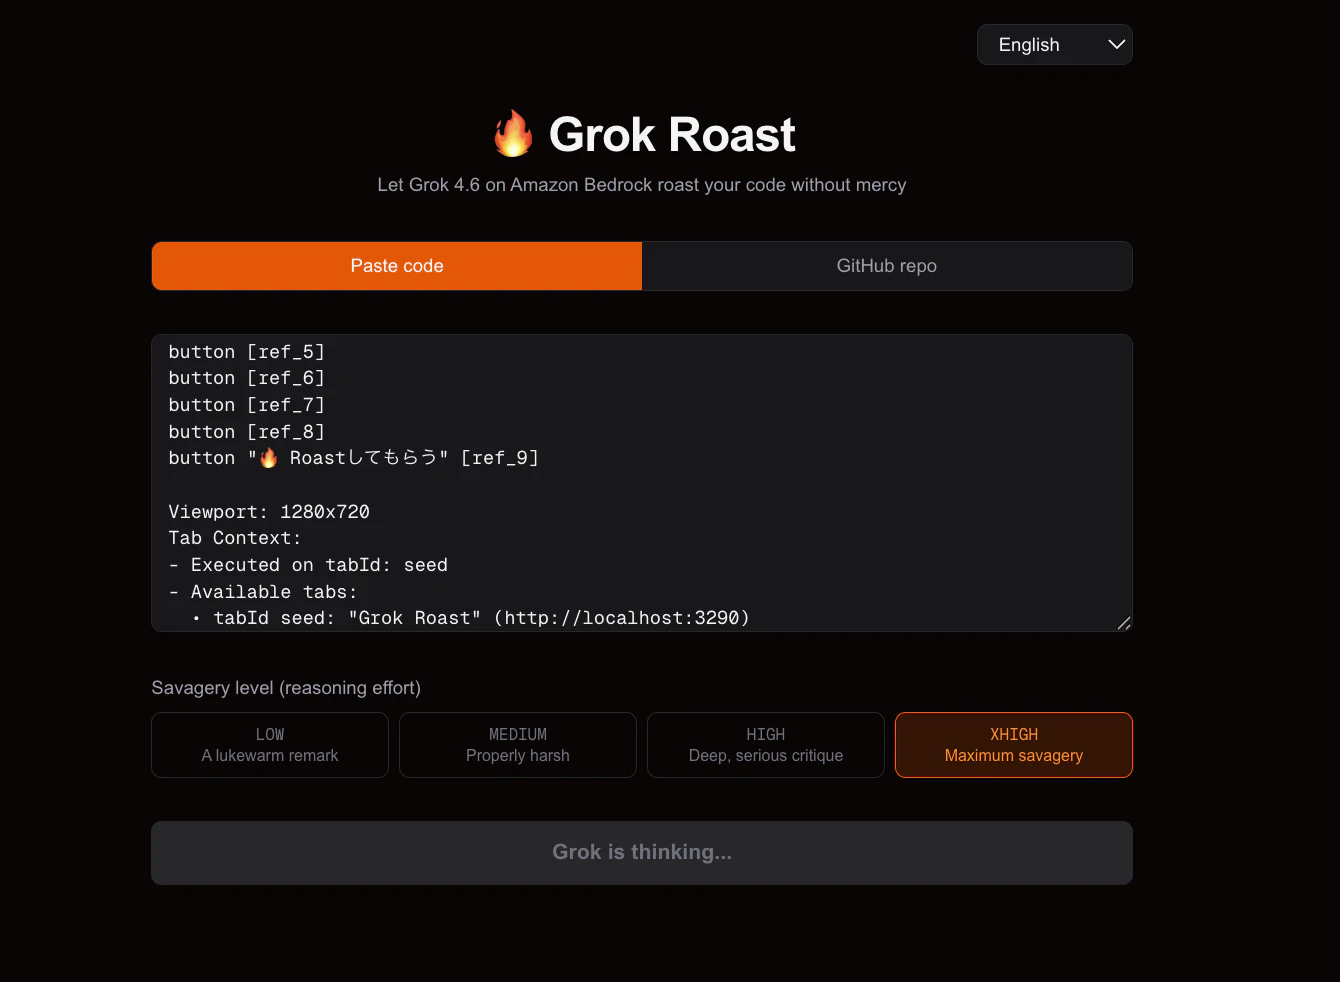Click the Available tabs: line

tap(263, 592)
